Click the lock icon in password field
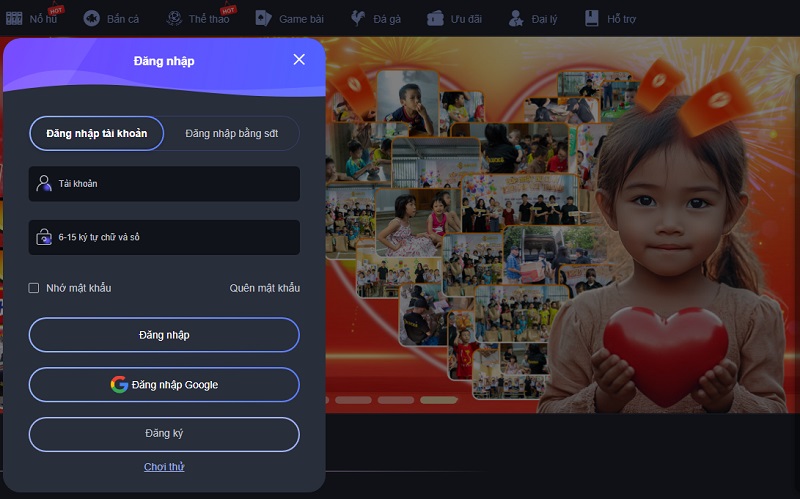The image size is (800, 499). (44, 237)
